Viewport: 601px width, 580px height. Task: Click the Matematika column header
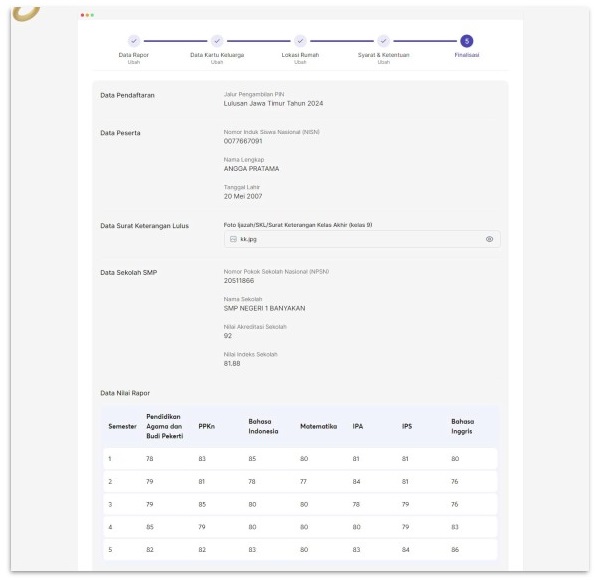(x=319, y=426)
